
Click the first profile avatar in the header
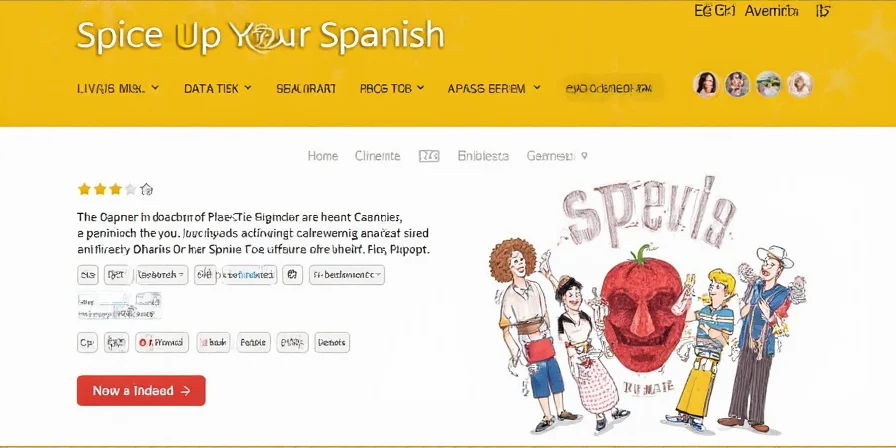[705, 85]
